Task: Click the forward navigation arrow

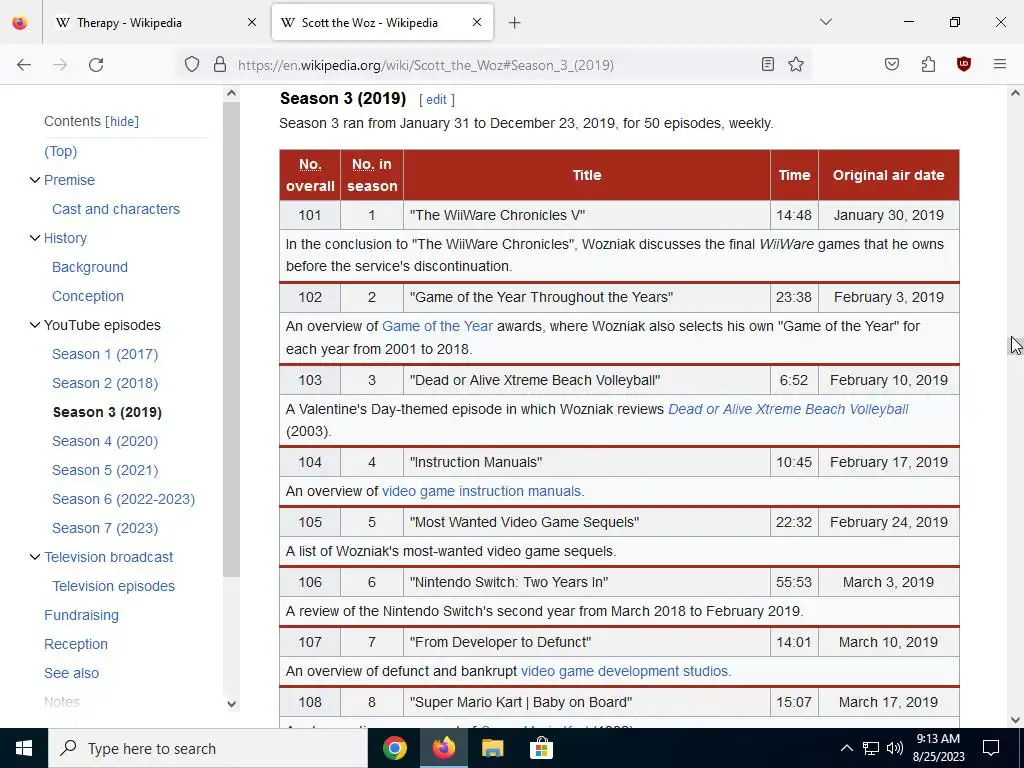Action: (60, 65)
